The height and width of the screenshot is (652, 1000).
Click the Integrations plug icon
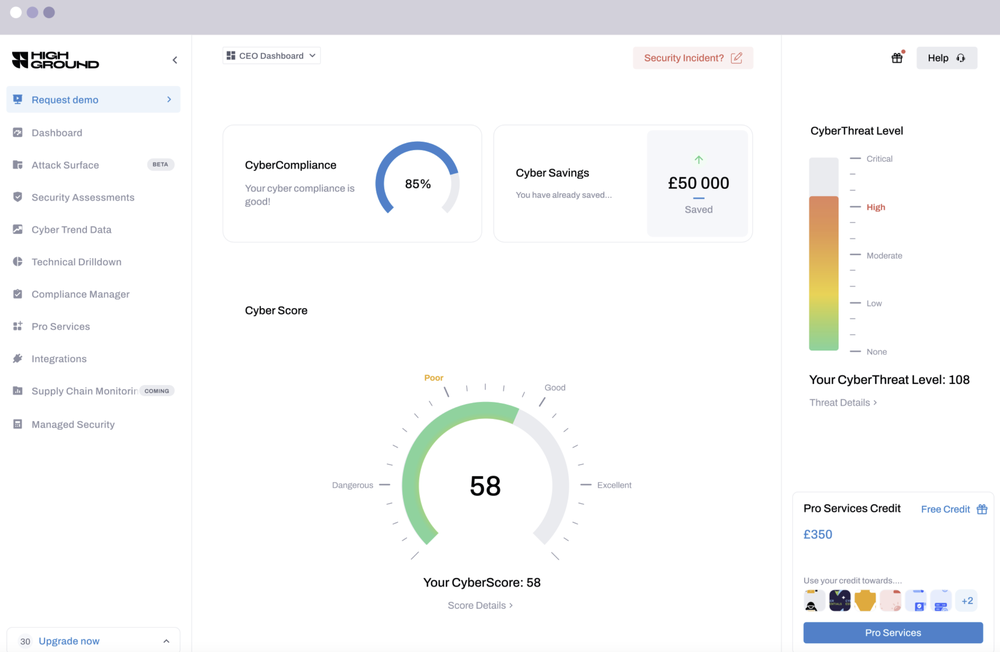tap(18, 359)
